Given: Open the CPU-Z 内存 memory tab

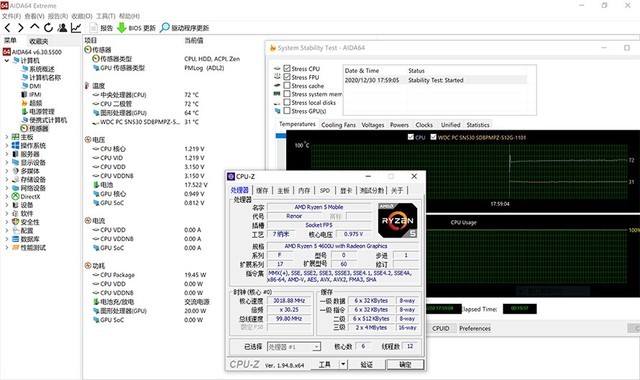Looking at the screenshot, I should [x=304, y=191].
